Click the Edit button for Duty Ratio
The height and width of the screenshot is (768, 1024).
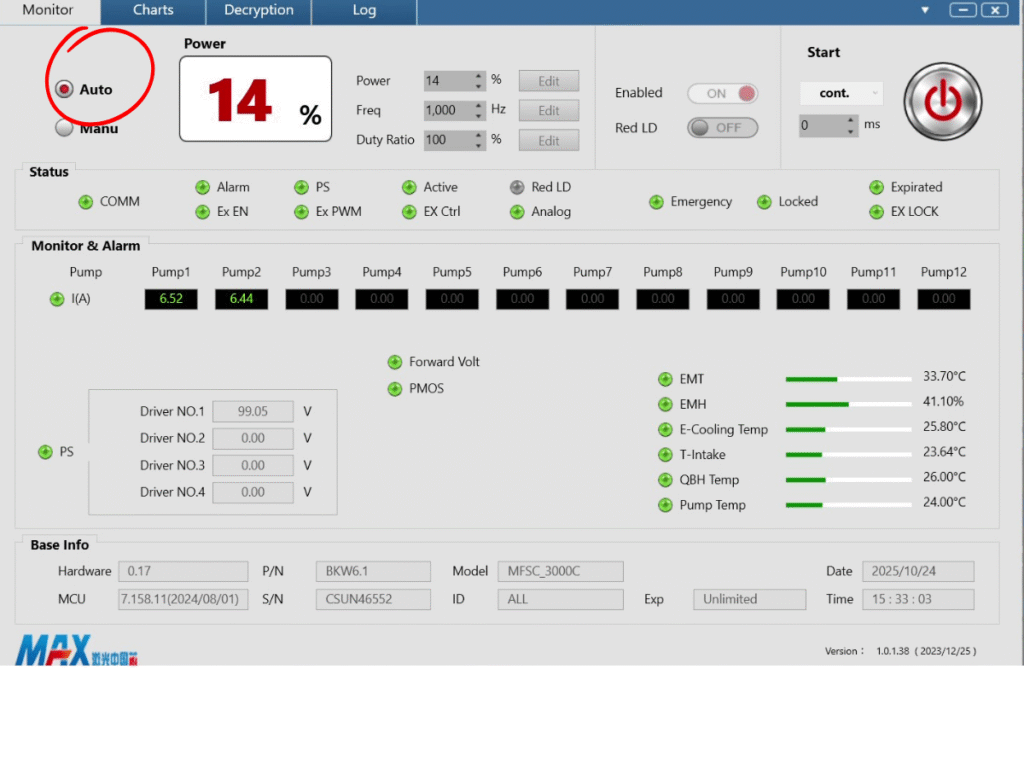pos(548,141)
